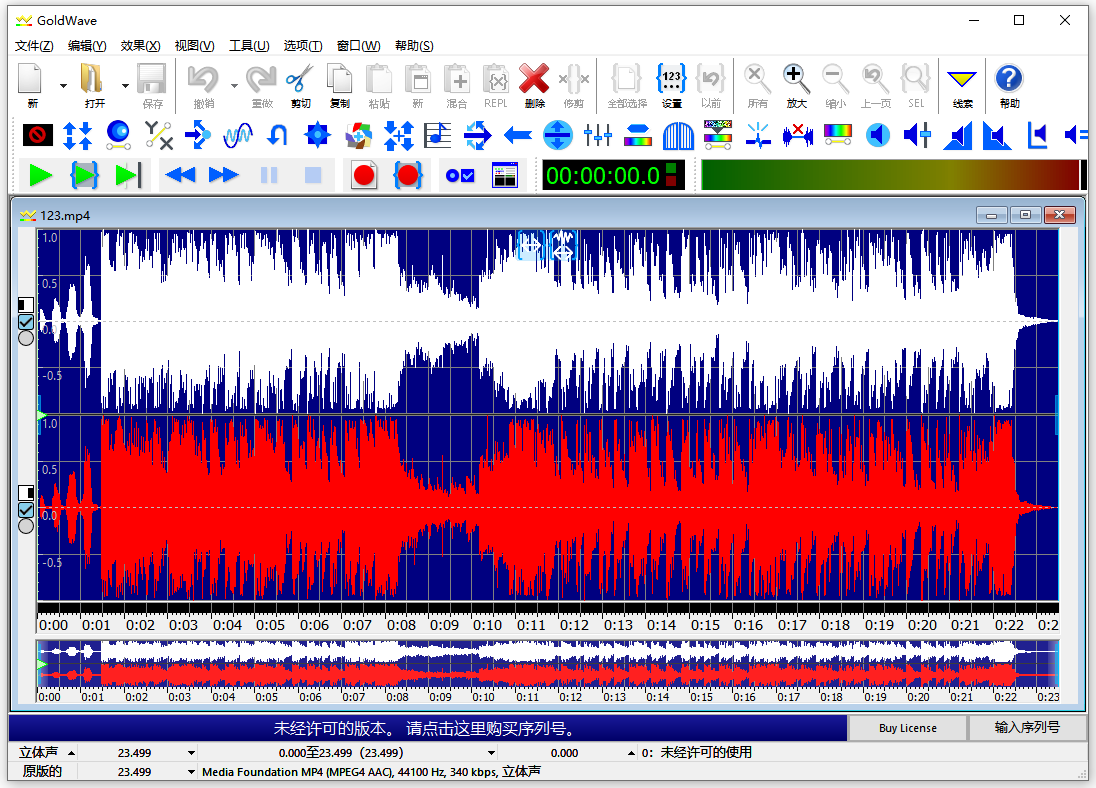The width and height of the screenshot is (1096, 788).
Task: Cut selection with the 剪切 scissors icon
Action: point(300,85)
